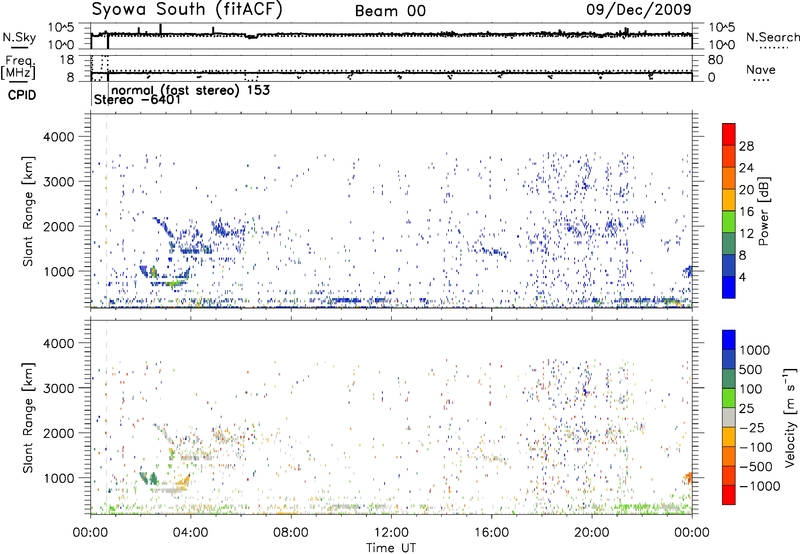
Task: Click the '-500' tick on Velocity colorbar
Action: click(756, 466)
